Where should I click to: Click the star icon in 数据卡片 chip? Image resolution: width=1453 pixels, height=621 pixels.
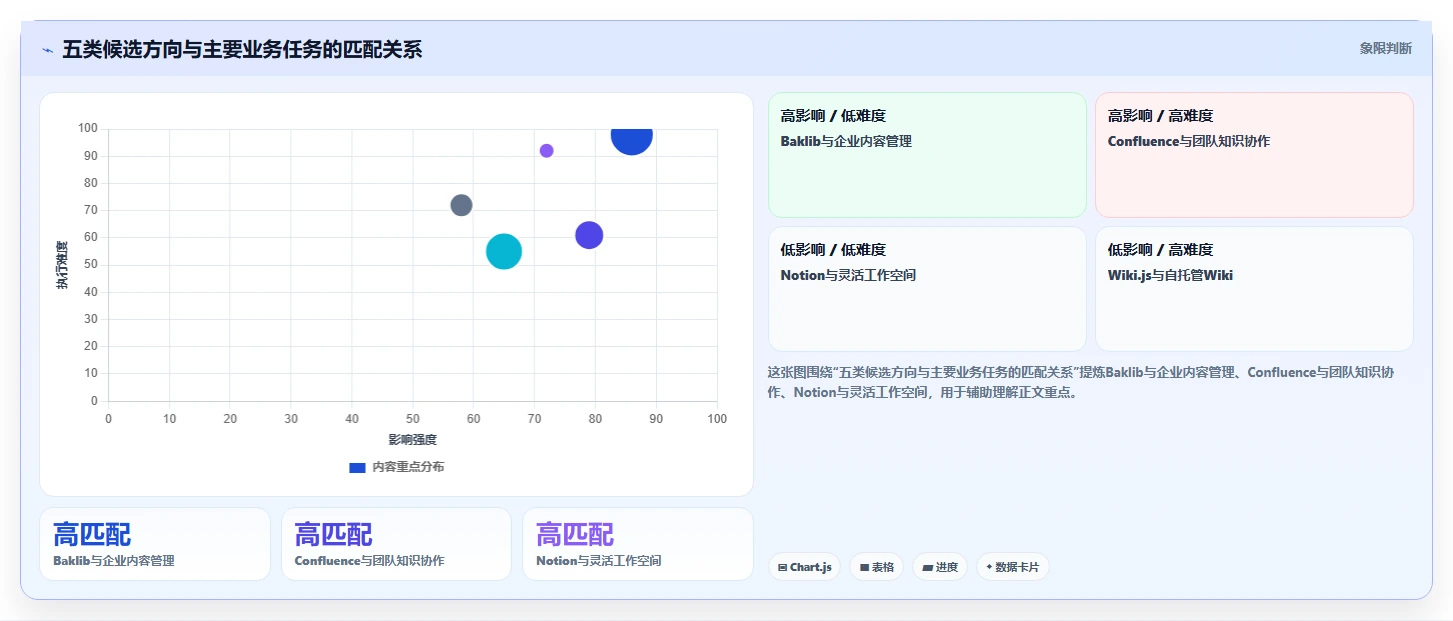click(989, 567)
